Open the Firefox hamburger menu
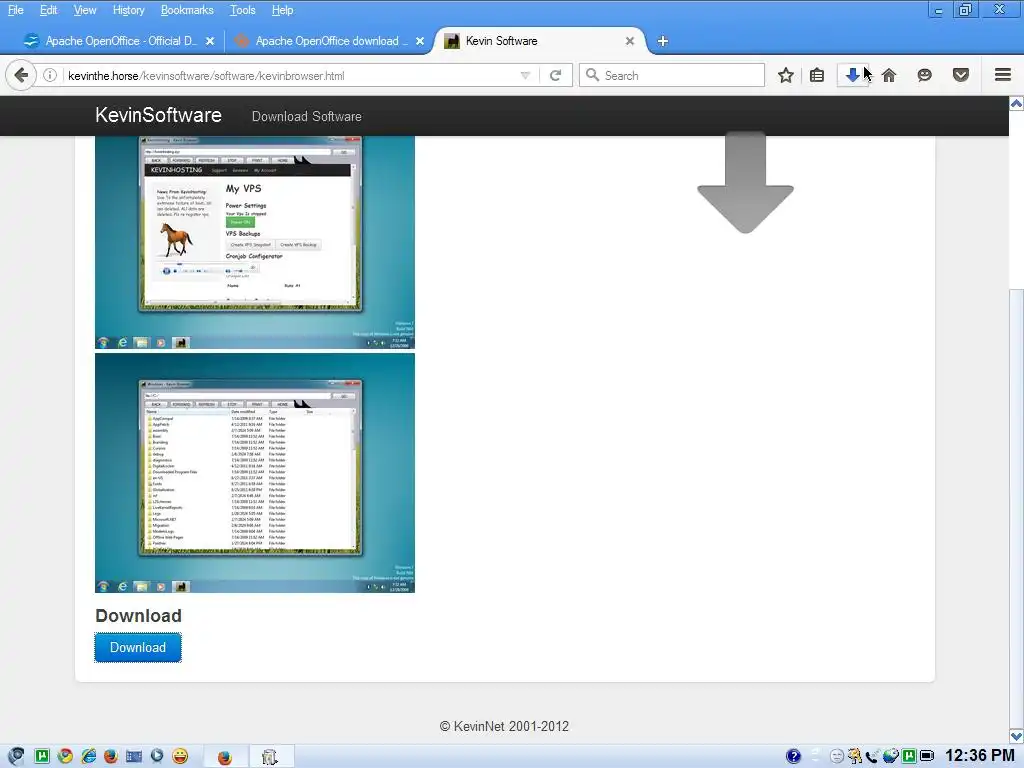 pos(1003,75)
